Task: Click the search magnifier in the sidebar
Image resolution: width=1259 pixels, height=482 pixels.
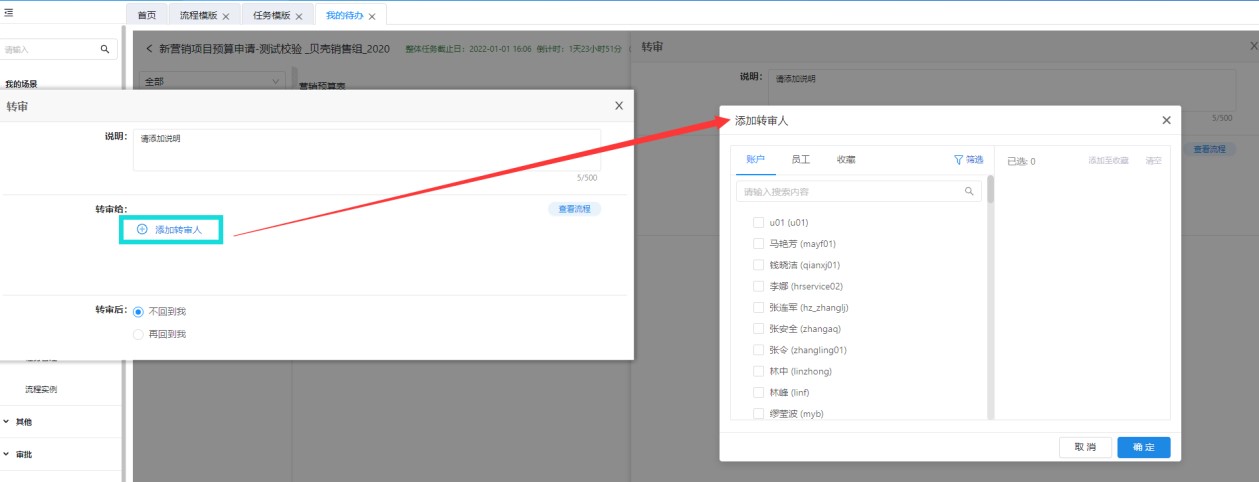Action: (104, 48)
